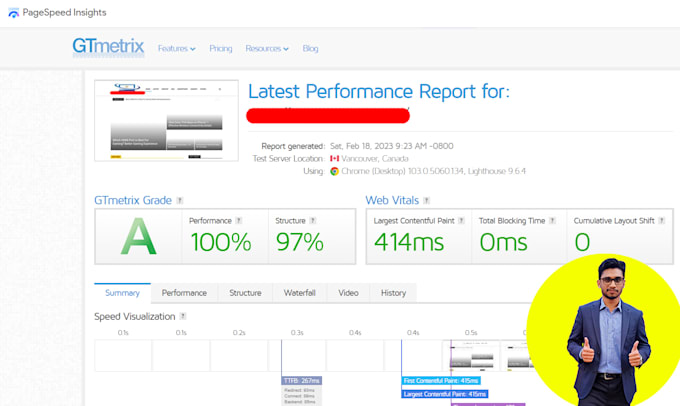Open the Pricing page link
The height and width of the screenshot is (406, 680).
(x=221, y=49)
